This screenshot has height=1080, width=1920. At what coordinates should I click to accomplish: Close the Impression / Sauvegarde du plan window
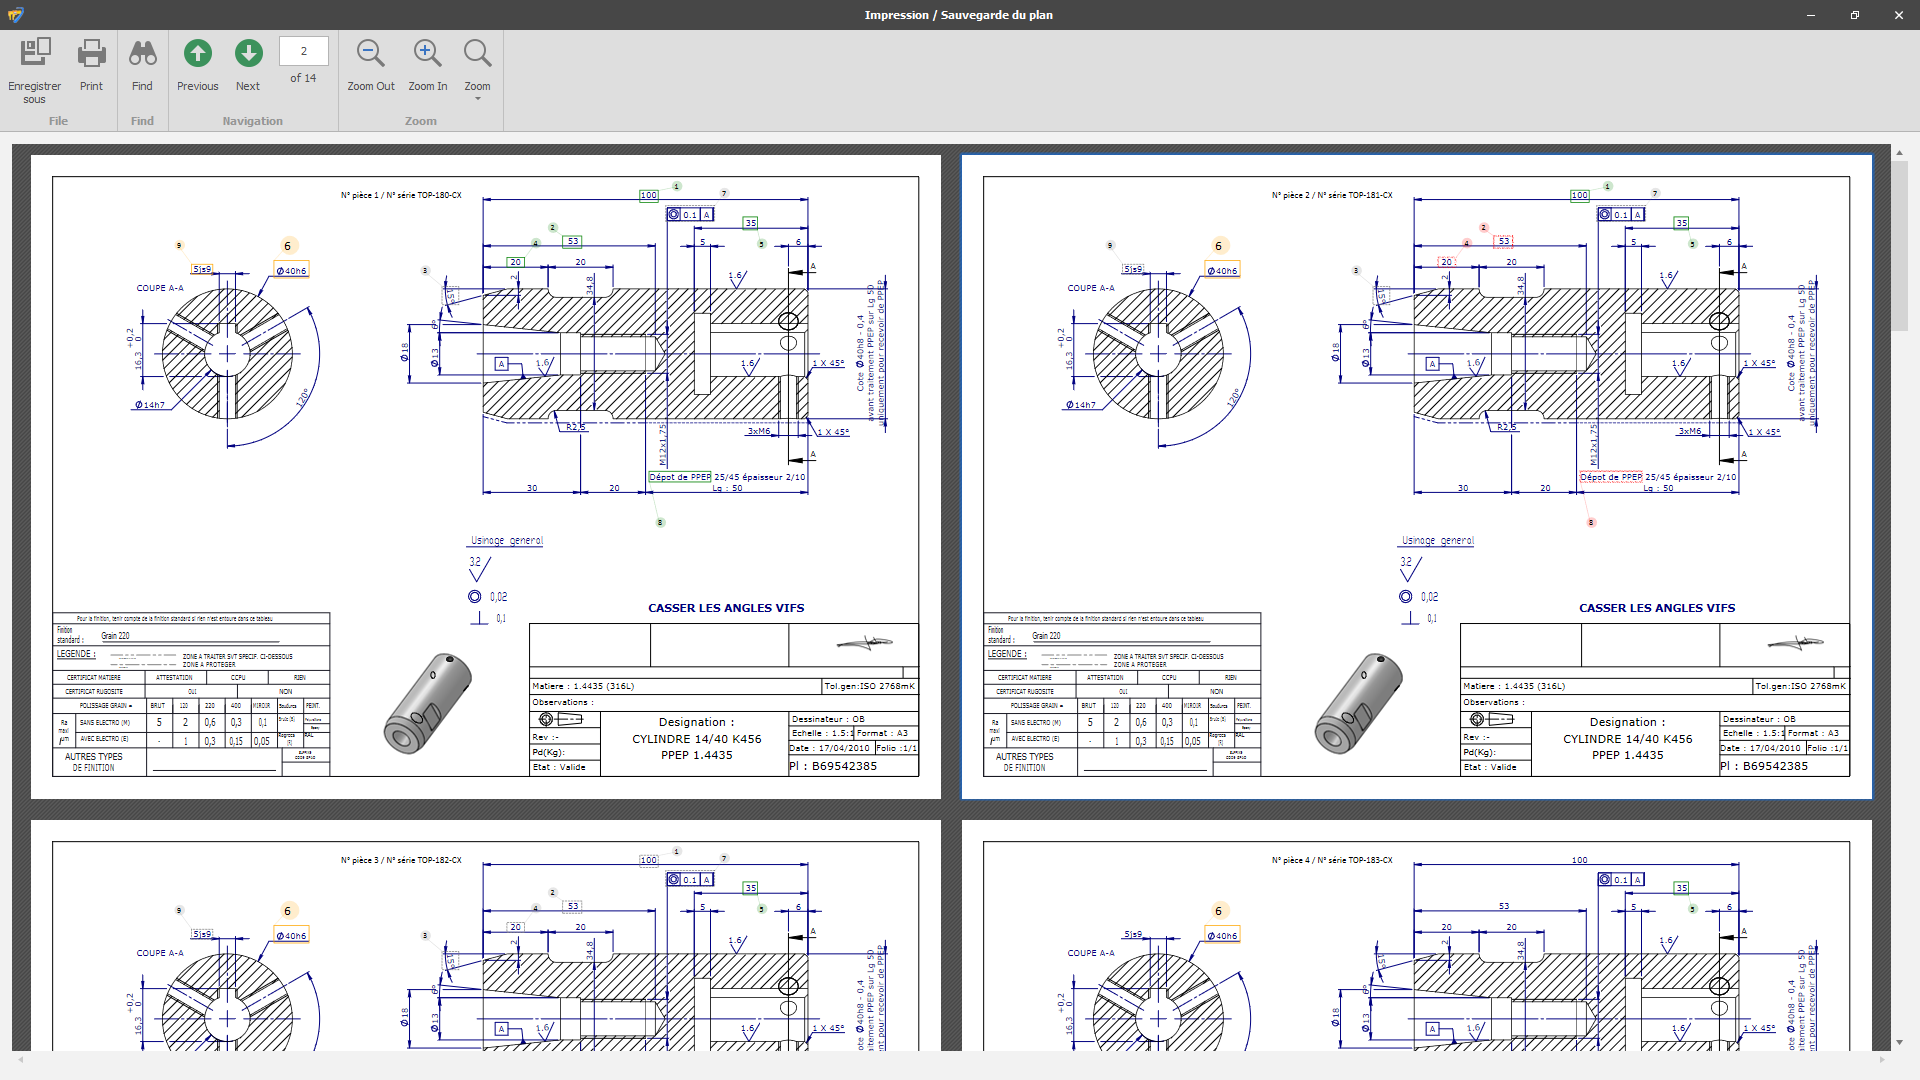(x=1898, y=15)
